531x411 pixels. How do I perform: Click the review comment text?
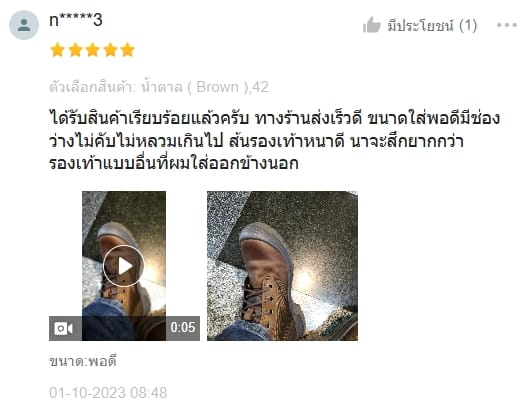pos(275,141)
